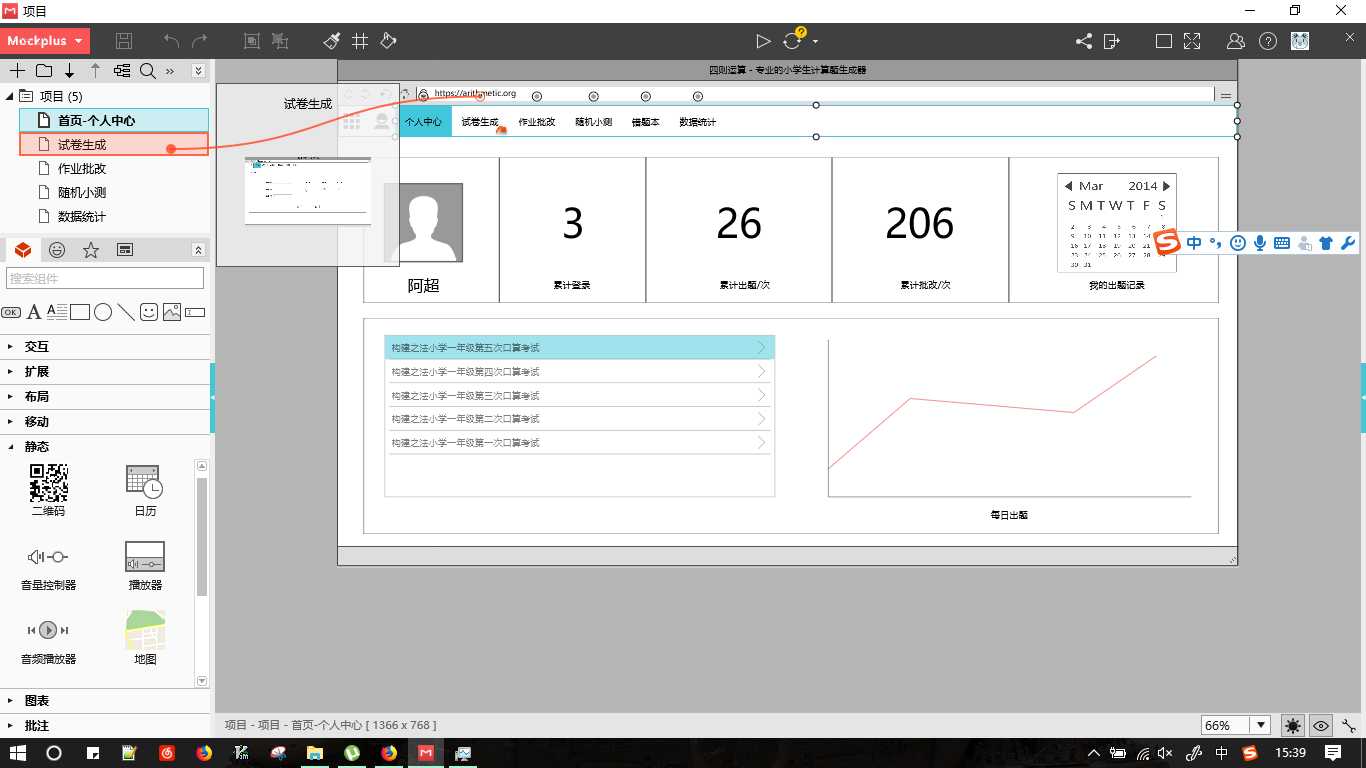Toggle the eye visibility icon
Screen dimensions: 1366x768
[1321, 726]
